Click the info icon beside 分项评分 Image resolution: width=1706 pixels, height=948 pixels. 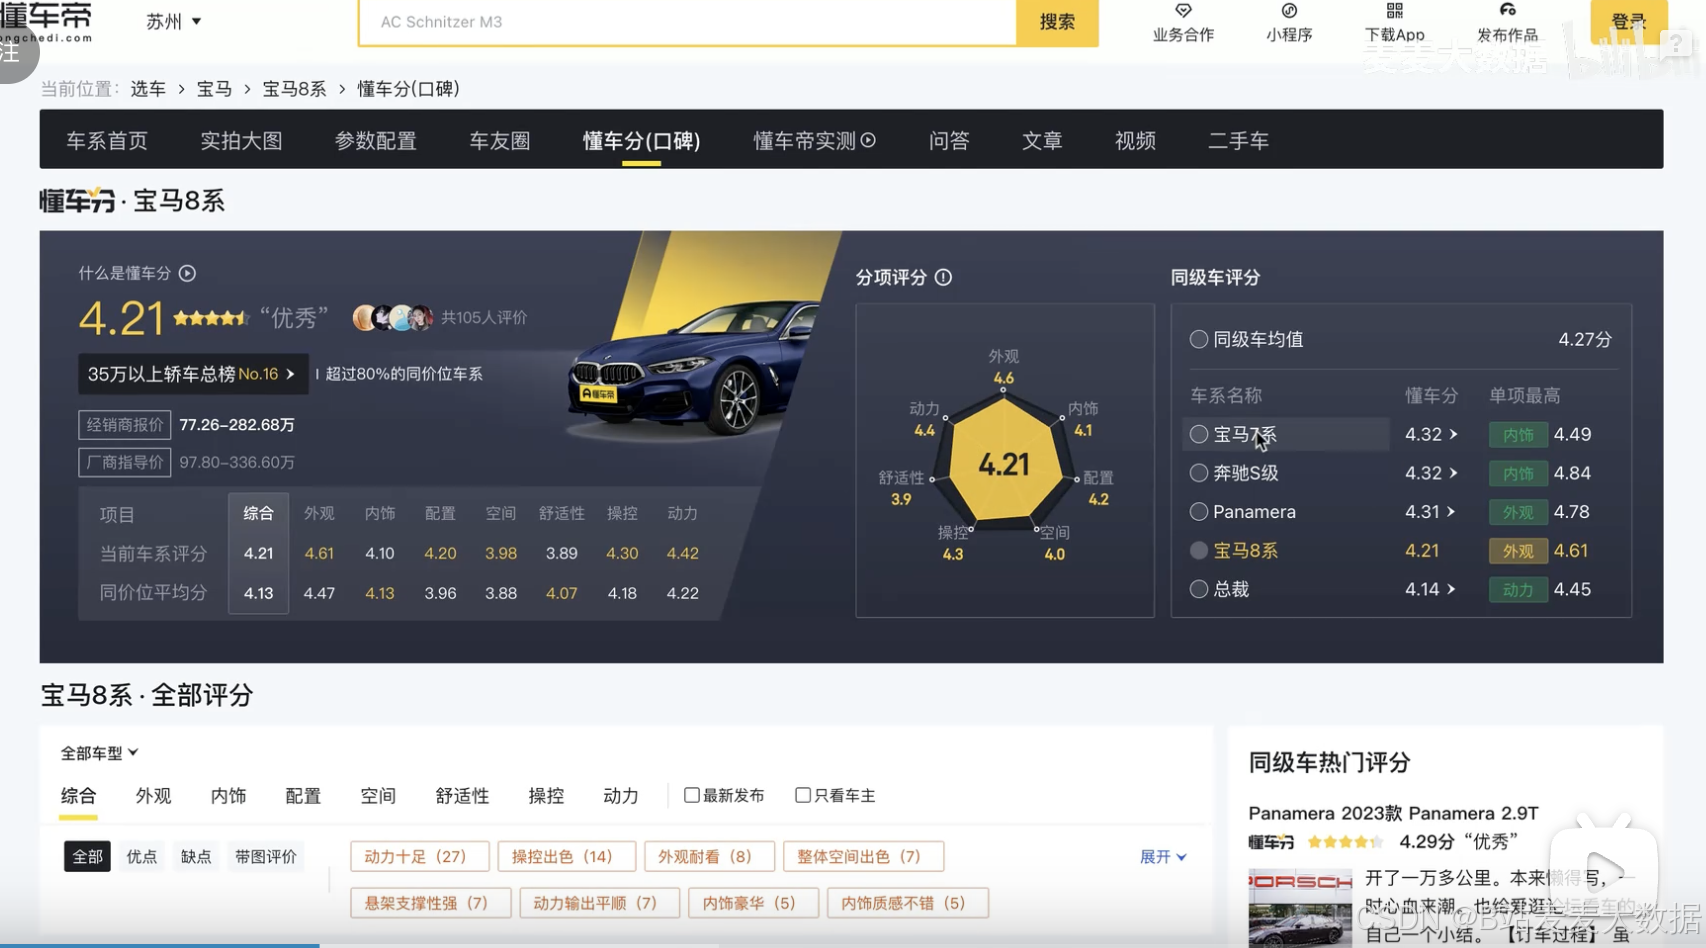tap(943, 277)
